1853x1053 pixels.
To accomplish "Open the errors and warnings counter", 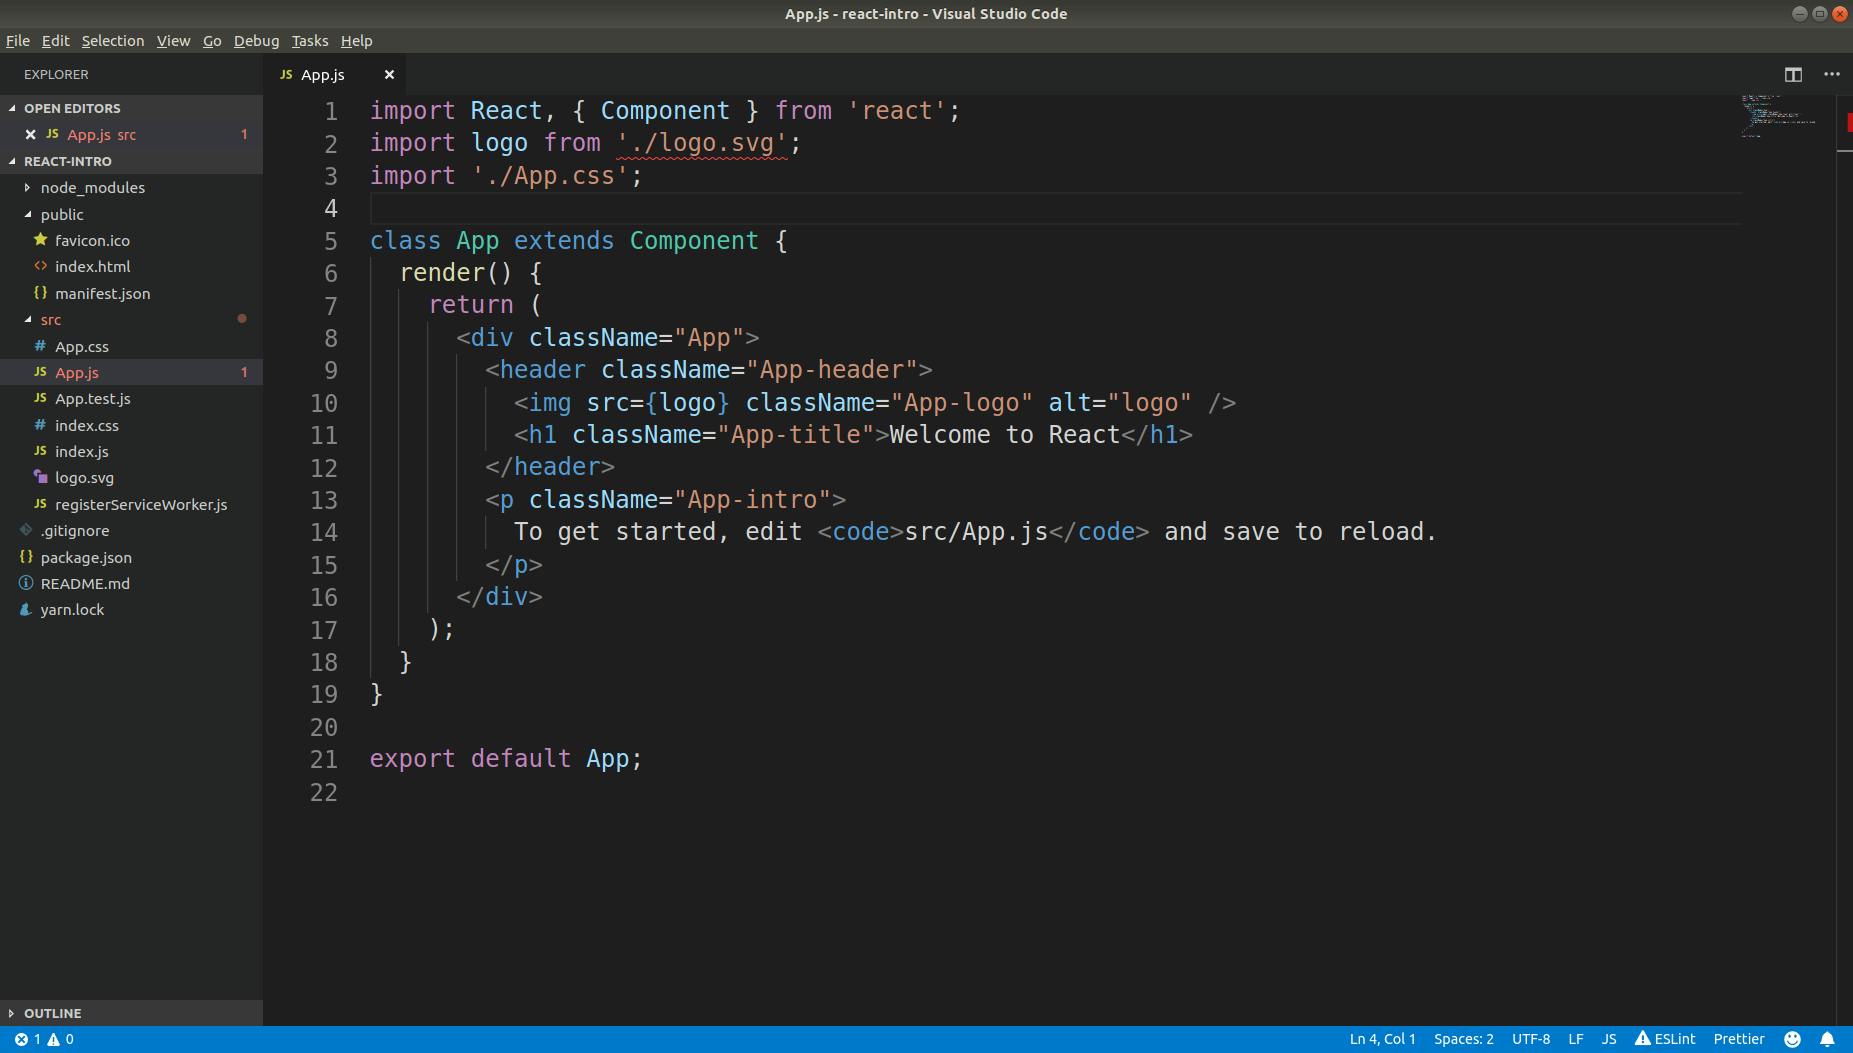I will point(42,1039).
